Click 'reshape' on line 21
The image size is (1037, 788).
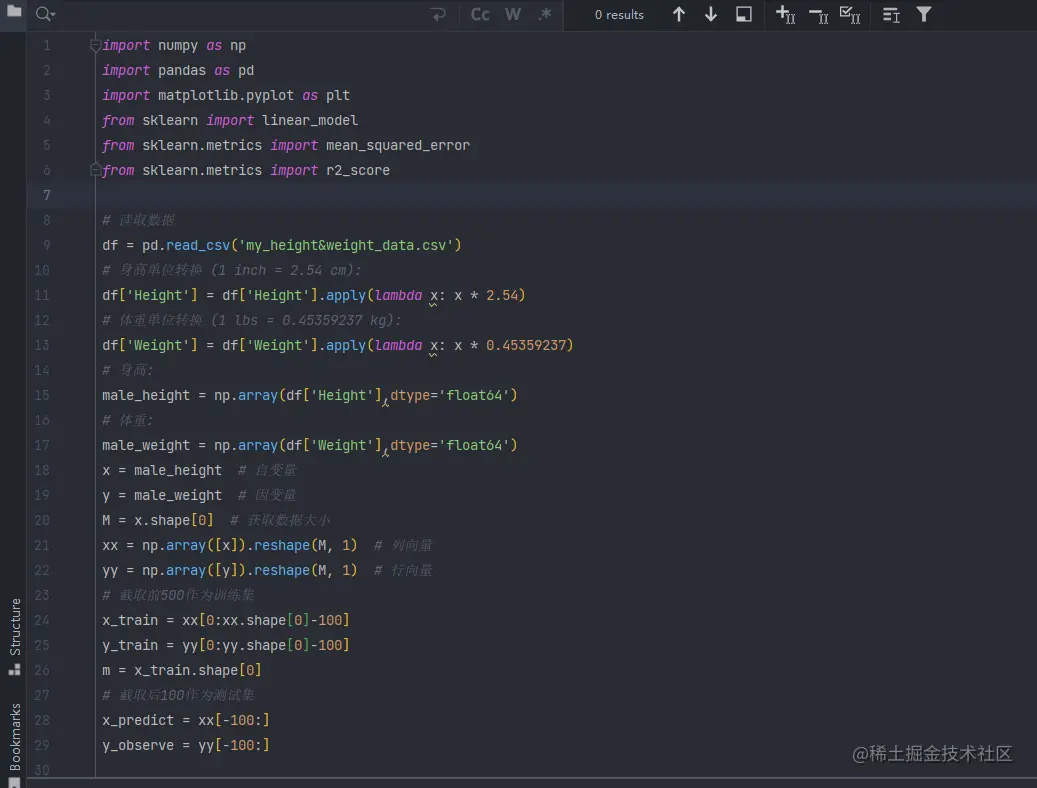click(x=282, y=545)
